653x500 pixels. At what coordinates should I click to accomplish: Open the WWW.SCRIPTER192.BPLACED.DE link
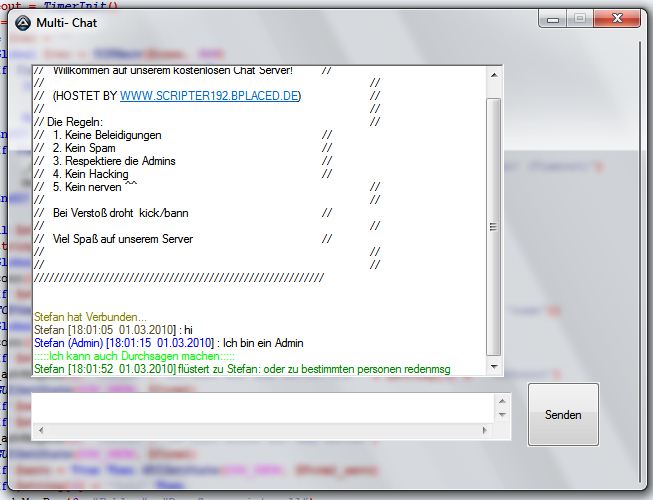[x=210, y=96]
